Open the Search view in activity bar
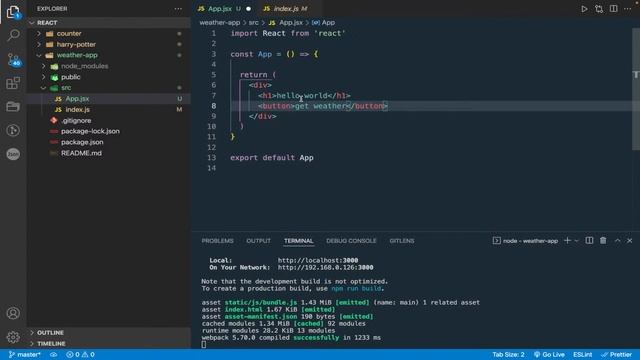 [x=13, y=35]
